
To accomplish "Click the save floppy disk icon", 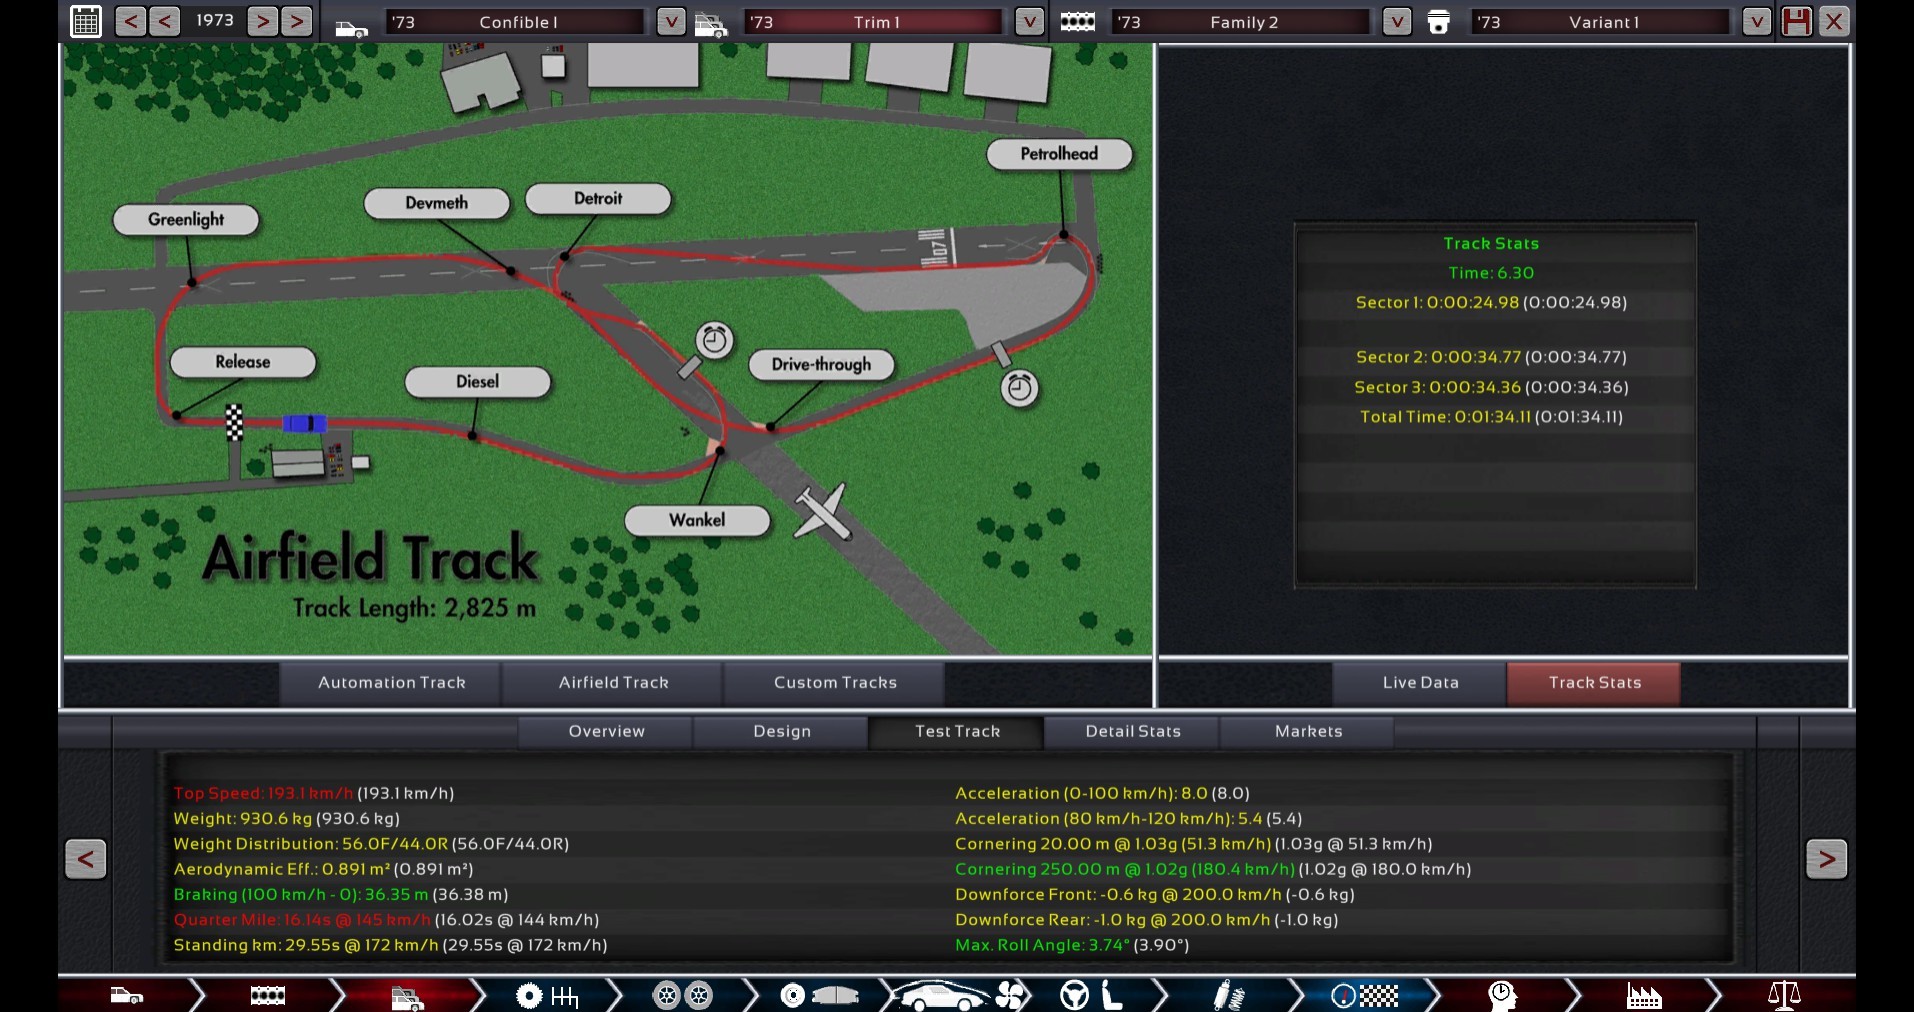I will (1796, 21).
